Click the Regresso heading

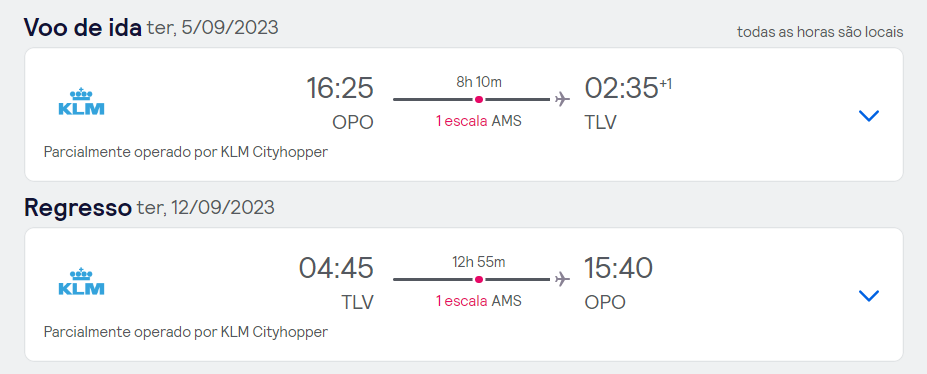pos(77,207)
